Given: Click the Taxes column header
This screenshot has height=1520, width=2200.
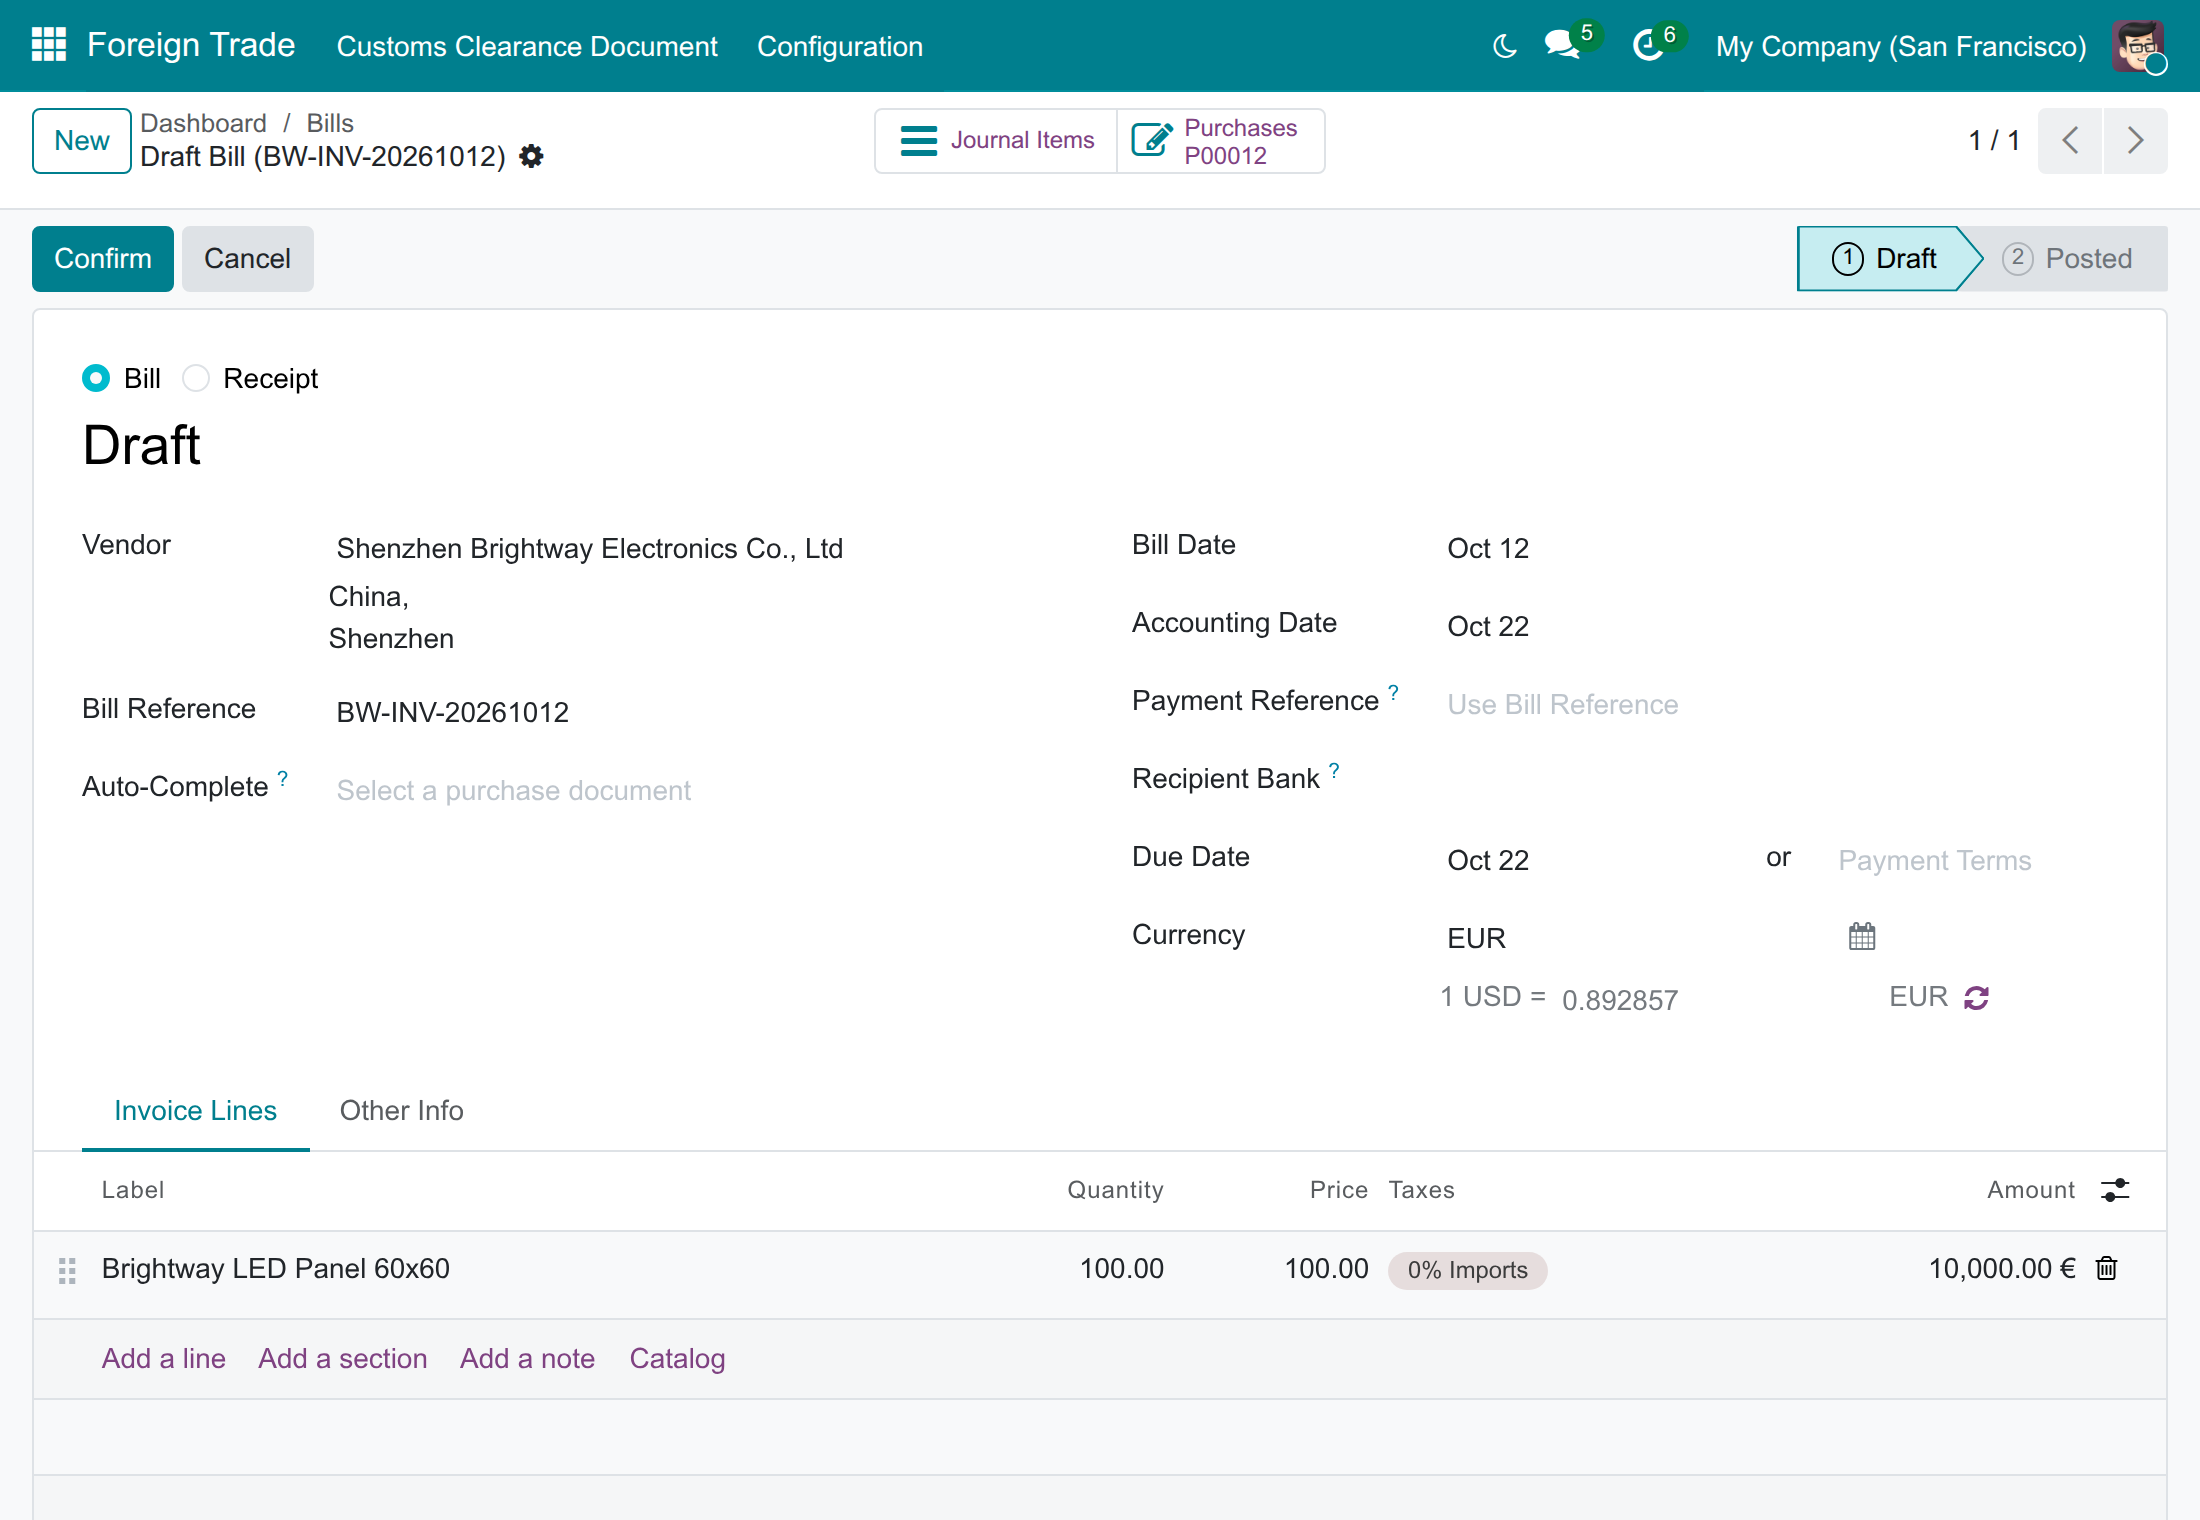Looking at the screenshot, I should pos(1421,1190).
